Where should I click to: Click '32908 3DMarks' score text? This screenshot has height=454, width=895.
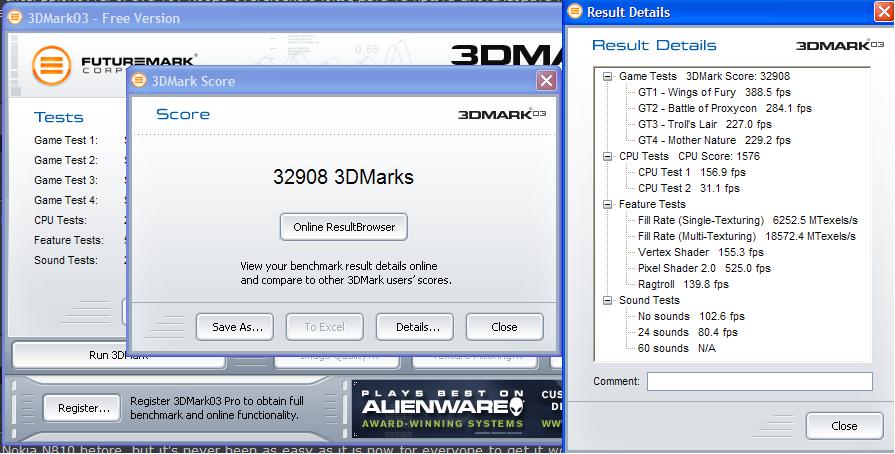343,176
